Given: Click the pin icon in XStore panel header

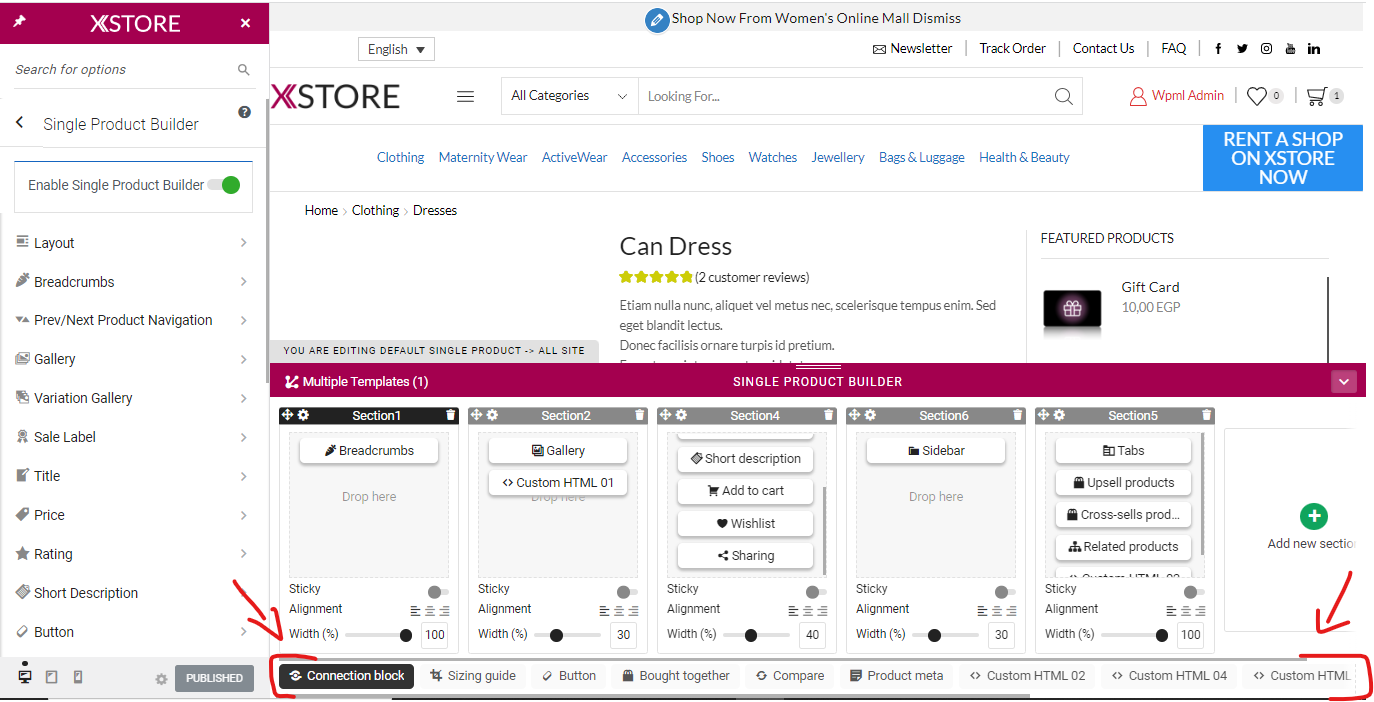Looking at the screenshot, I should pyautogui.click(x=19, y=22).
